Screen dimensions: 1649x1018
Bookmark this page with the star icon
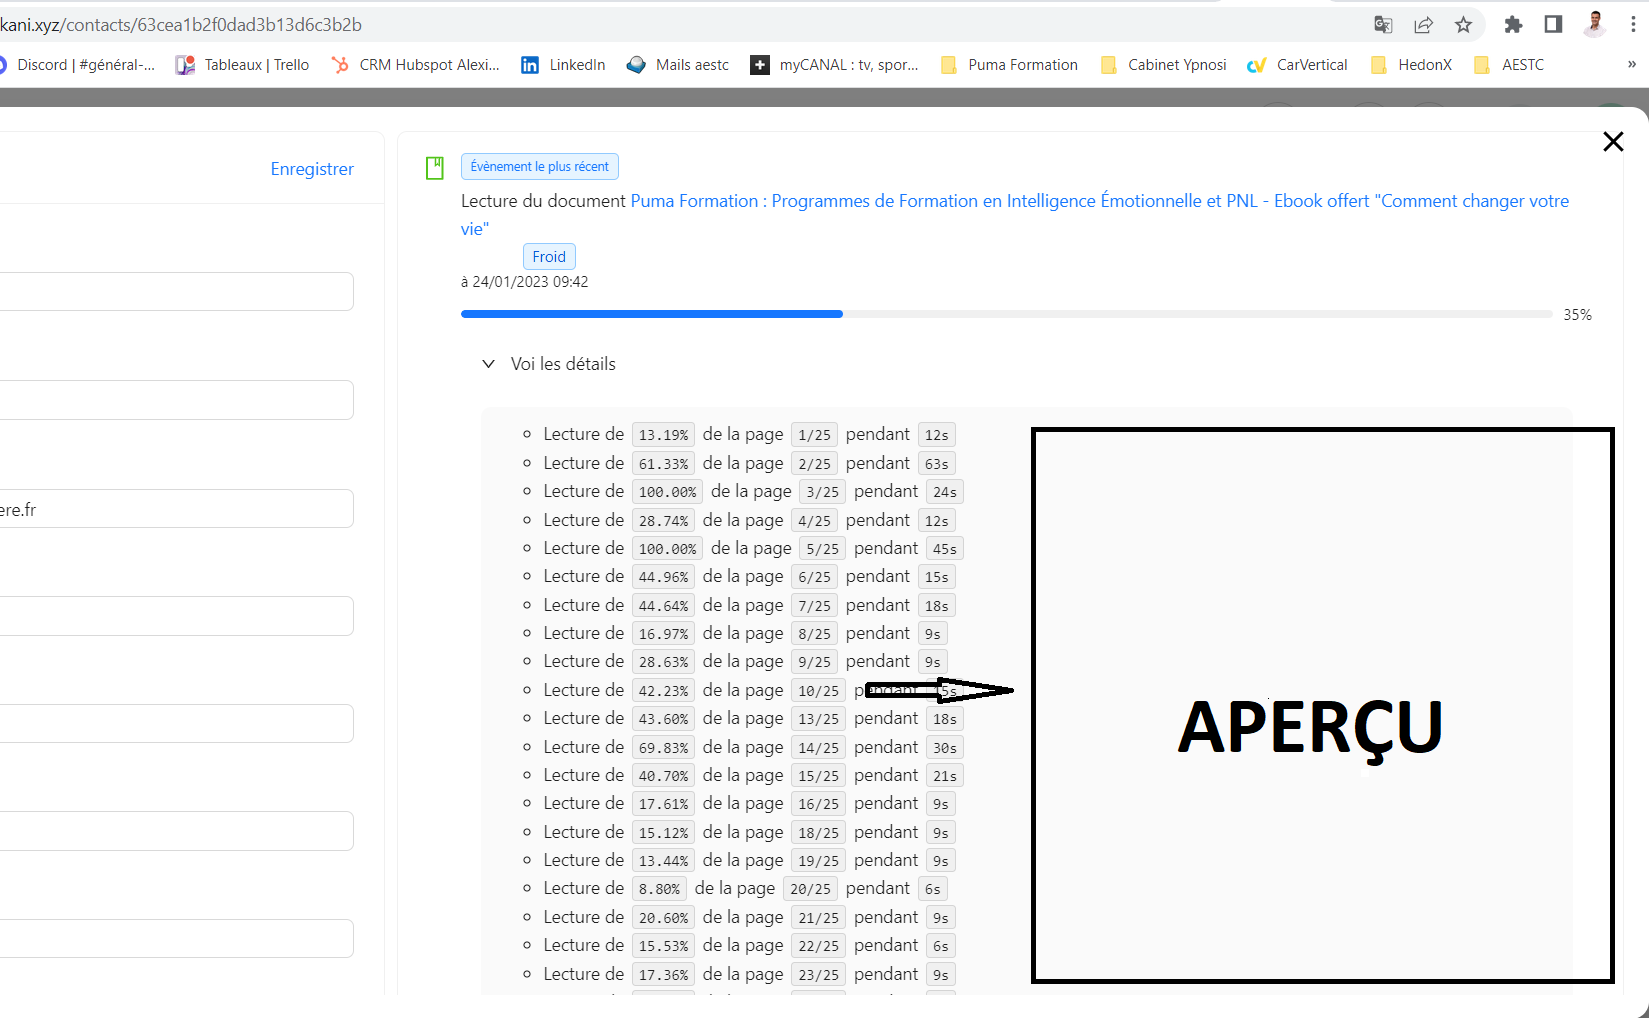tap(1463, 25)
